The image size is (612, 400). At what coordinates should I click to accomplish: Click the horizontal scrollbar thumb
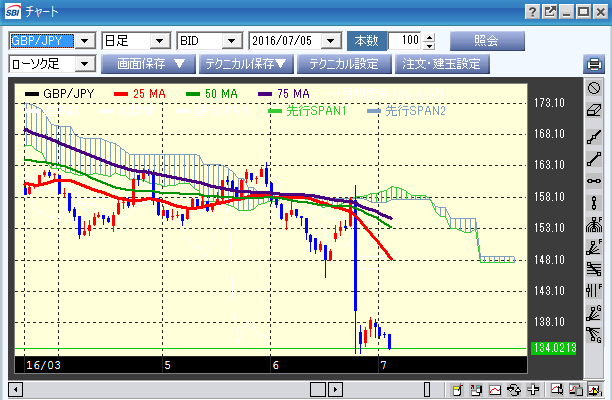coord(318,389)
